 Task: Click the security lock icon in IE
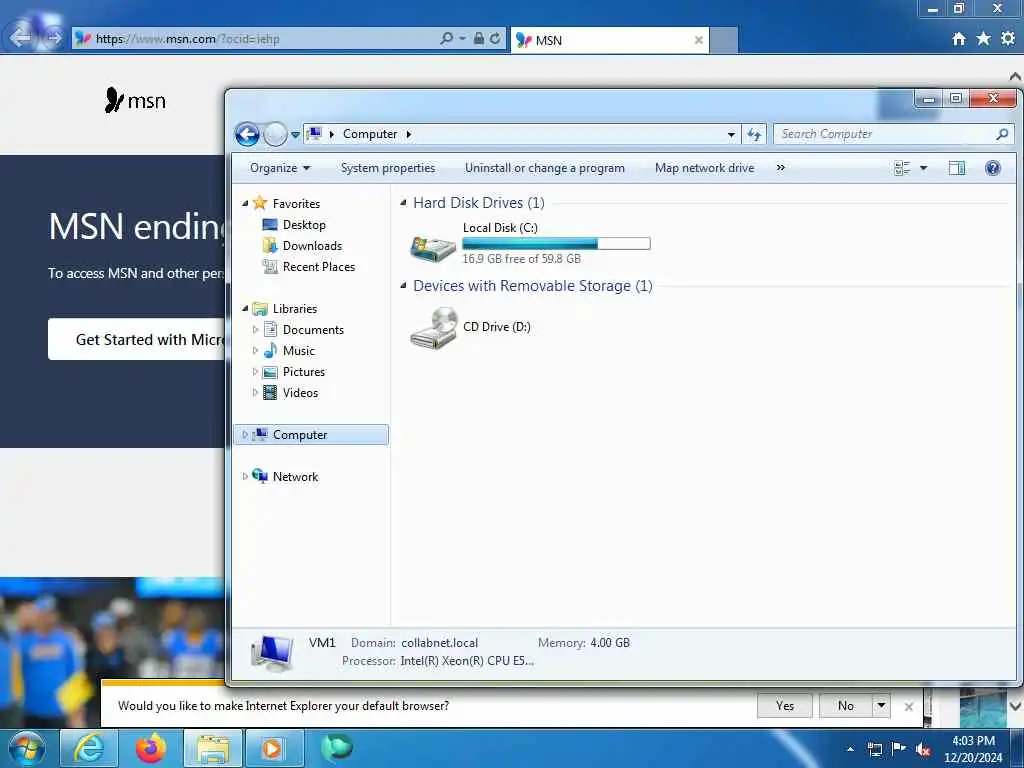(479, 39)
